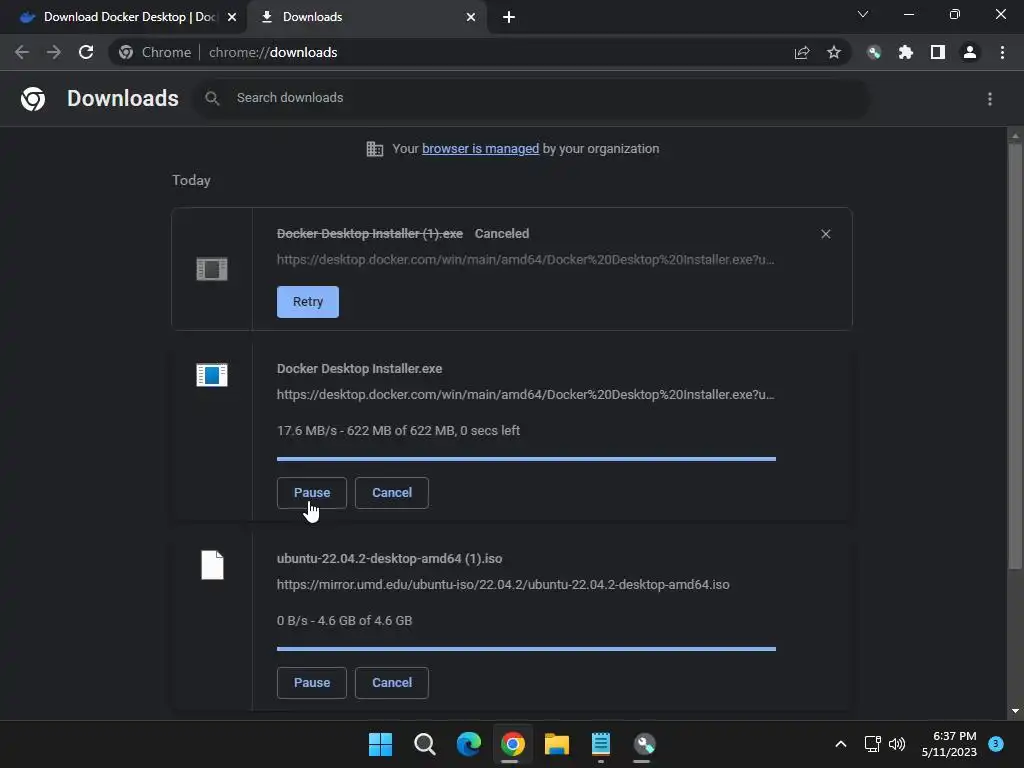1024x768 pixels.
Task: Show hidden system tray icons
Action: (x=841, y=744)
